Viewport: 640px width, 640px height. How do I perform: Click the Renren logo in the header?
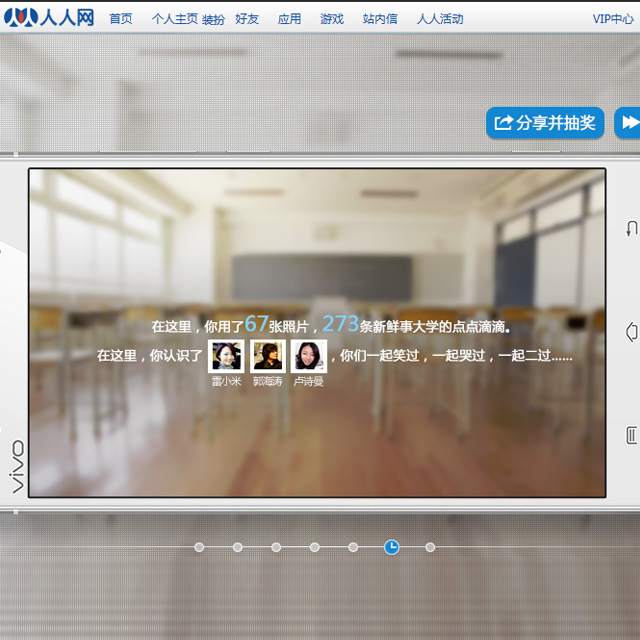[x=49, y=18]
